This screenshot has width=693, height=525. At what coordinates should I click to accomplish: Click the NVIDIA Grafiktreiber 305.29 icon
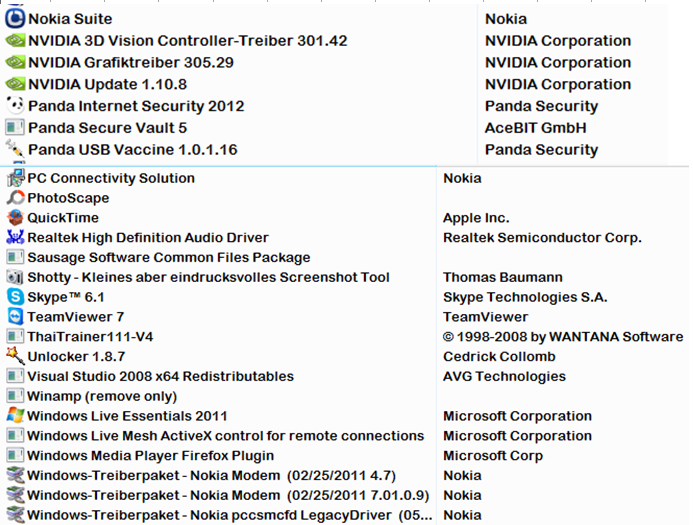click(x=15, y=62)
